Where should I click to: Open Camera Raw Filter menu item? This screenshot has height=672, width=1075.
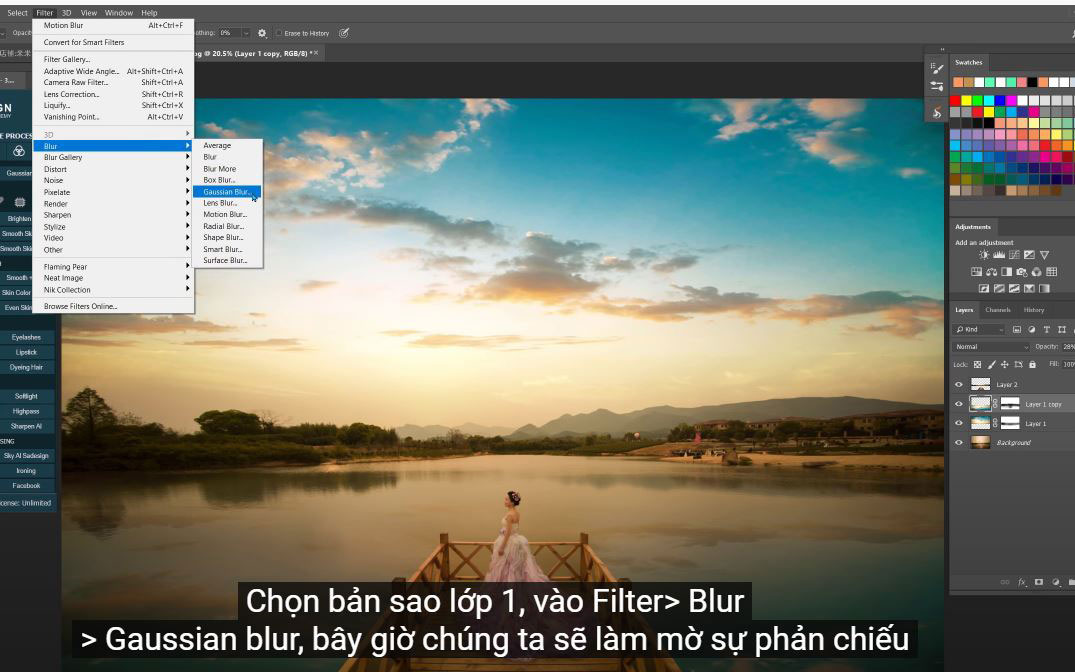[114, 82]
